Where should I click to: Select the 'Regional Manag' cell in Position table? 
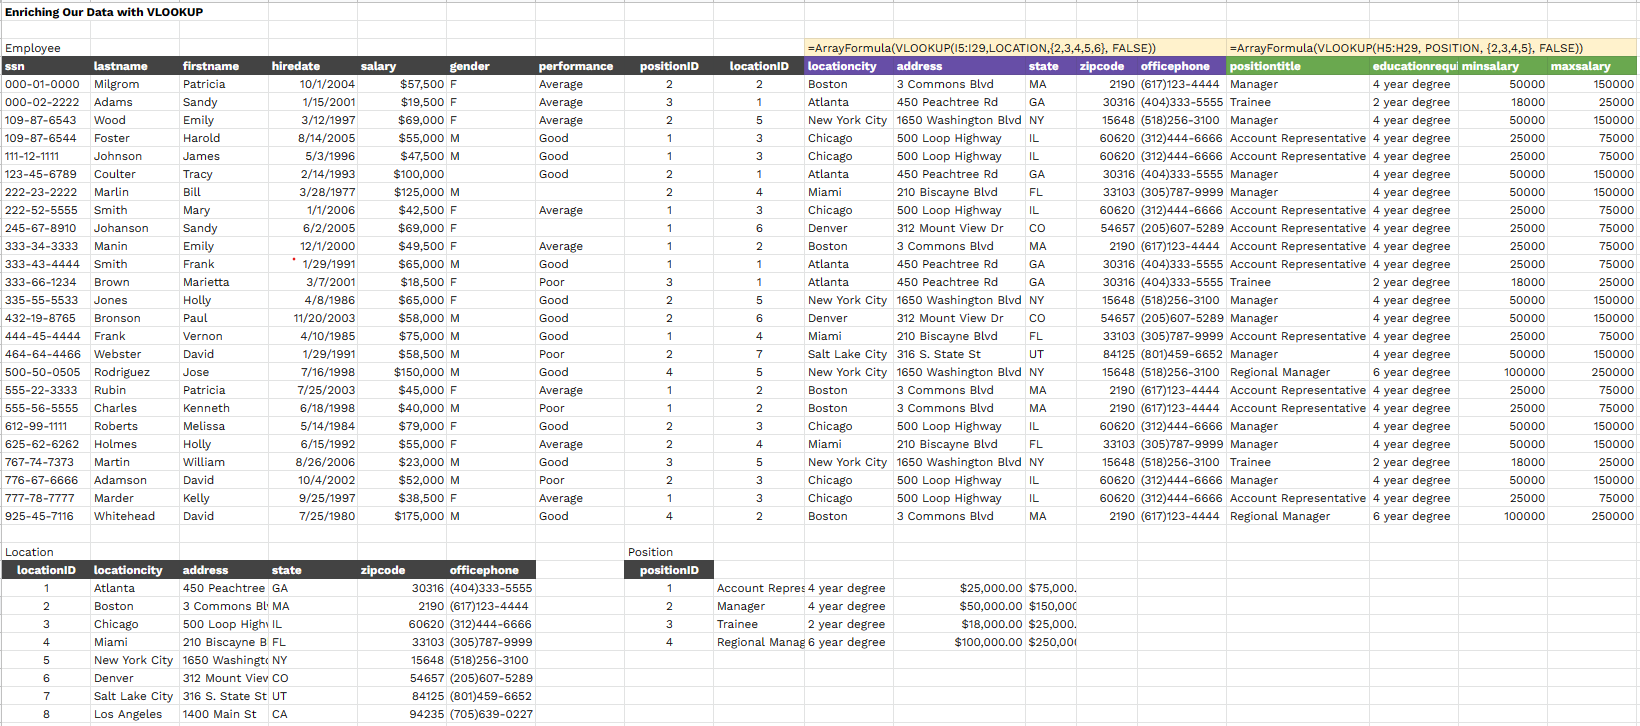[760, 642]
